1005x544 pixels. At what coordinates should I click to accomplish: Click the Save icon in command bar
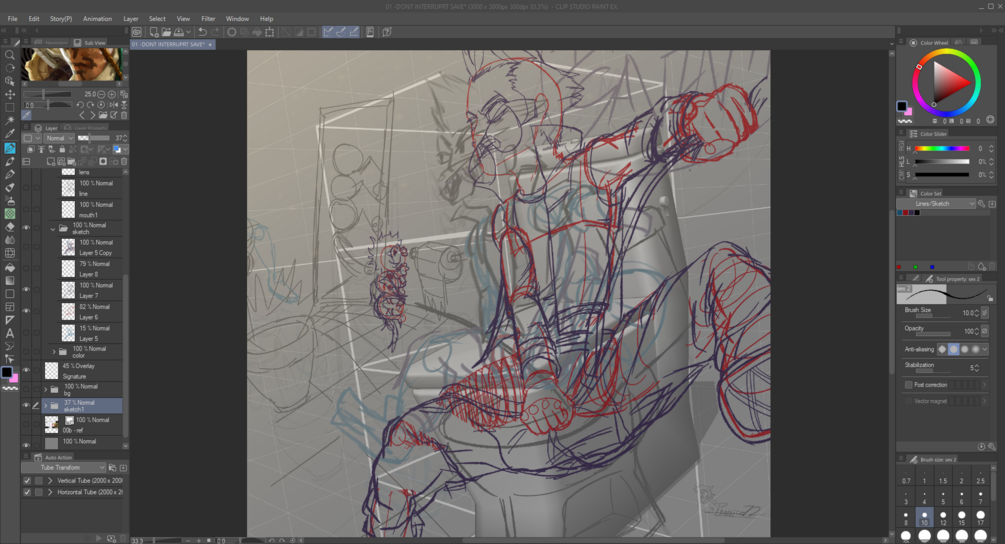(x=179, y=31)
